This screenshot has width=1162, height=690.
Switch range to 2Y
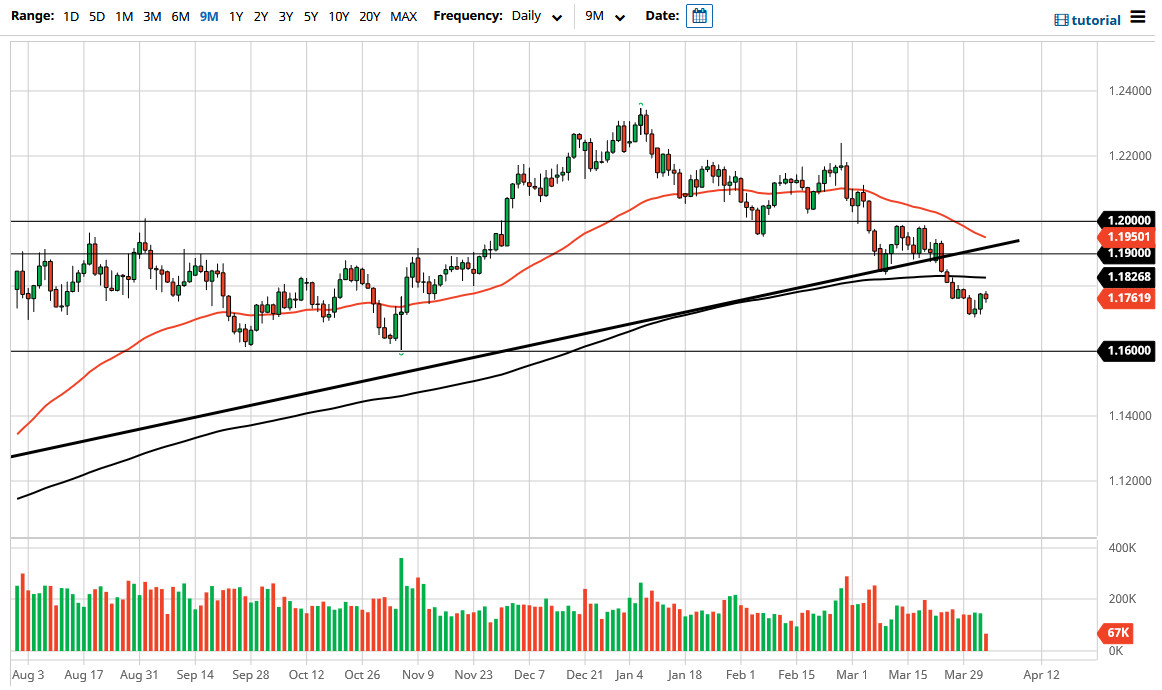(261, 16)
